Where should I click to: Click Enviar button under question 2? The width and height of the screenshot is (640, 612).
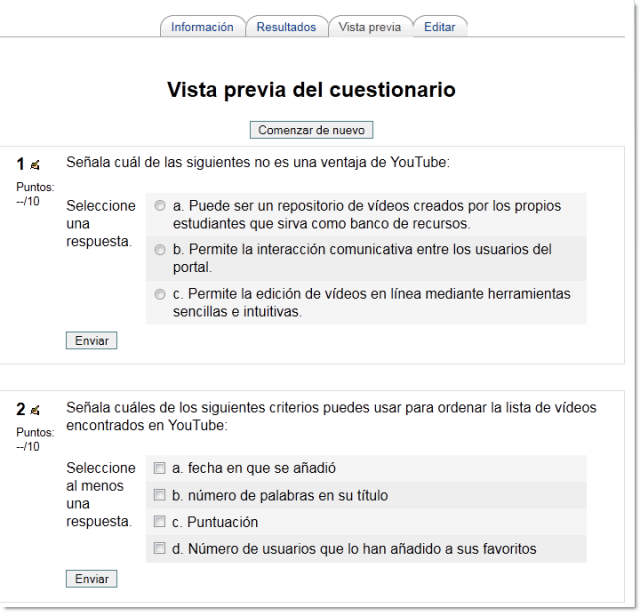[x=91, y=579]
